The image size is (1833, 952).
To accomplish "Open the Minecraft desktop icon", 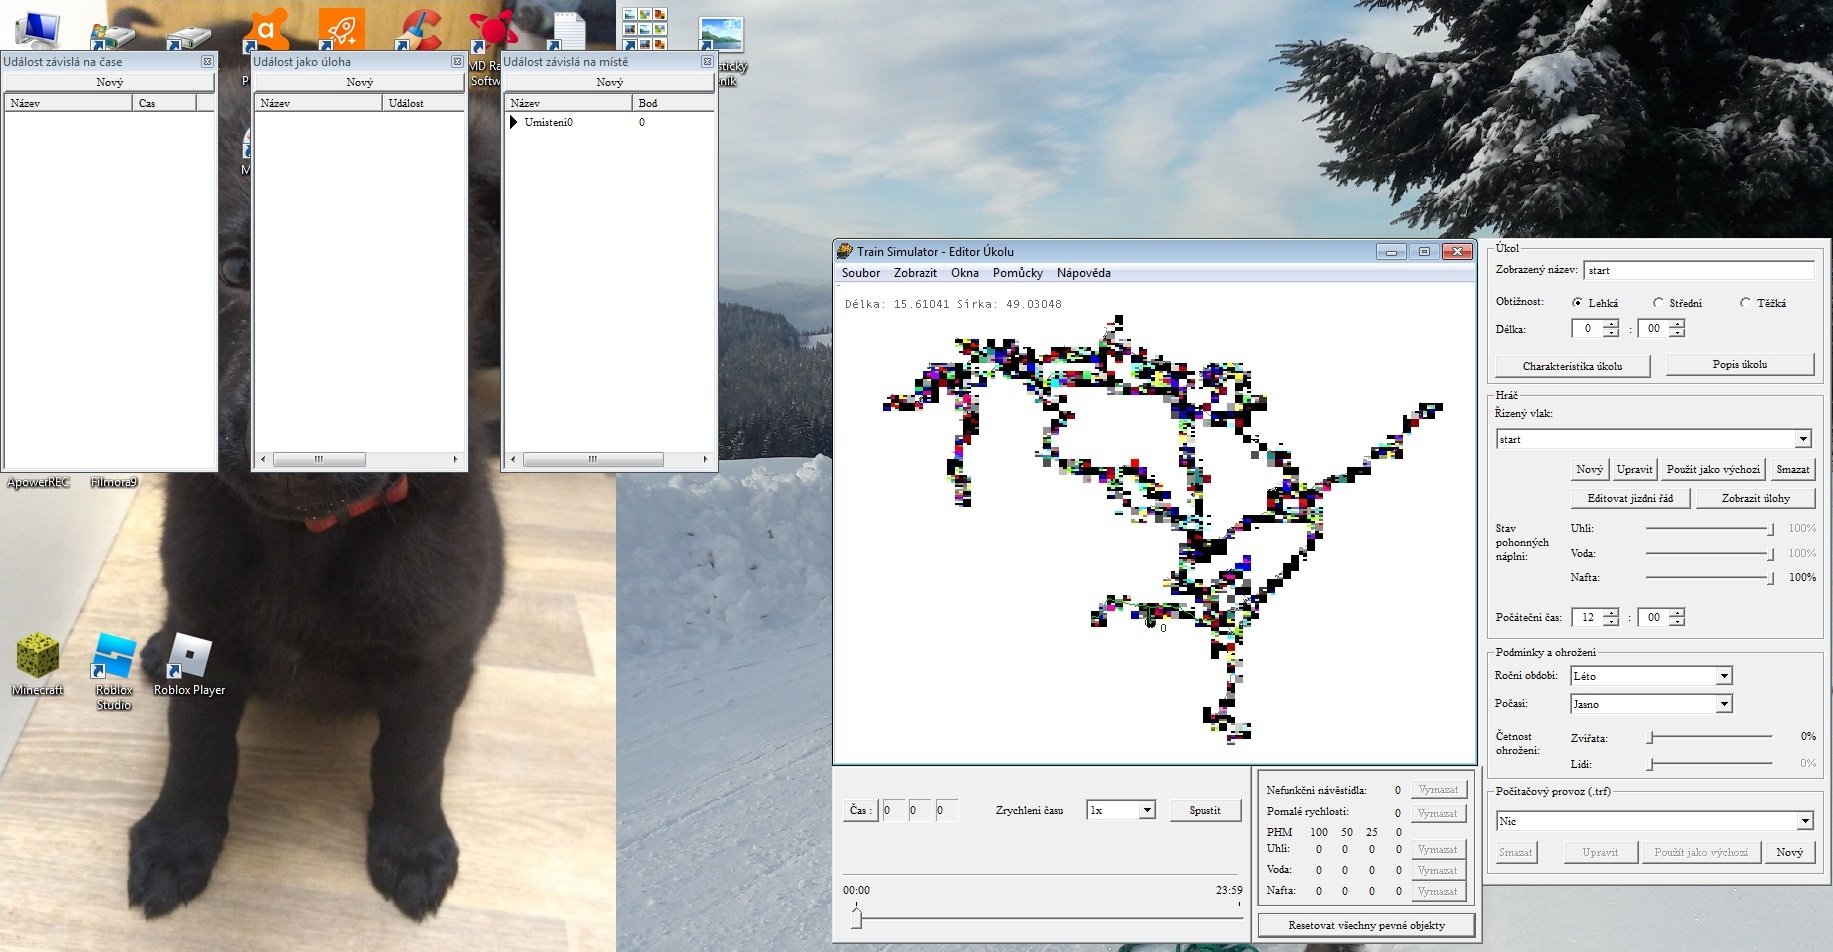I will [38, 658].
